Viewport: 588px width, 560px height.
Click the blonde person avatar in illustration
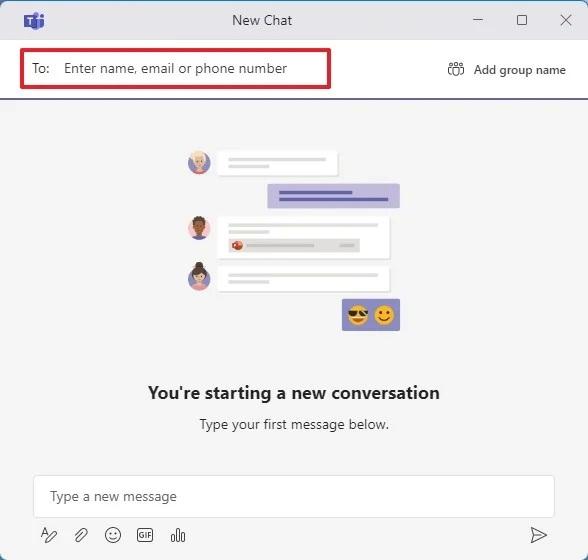(199, 162)
